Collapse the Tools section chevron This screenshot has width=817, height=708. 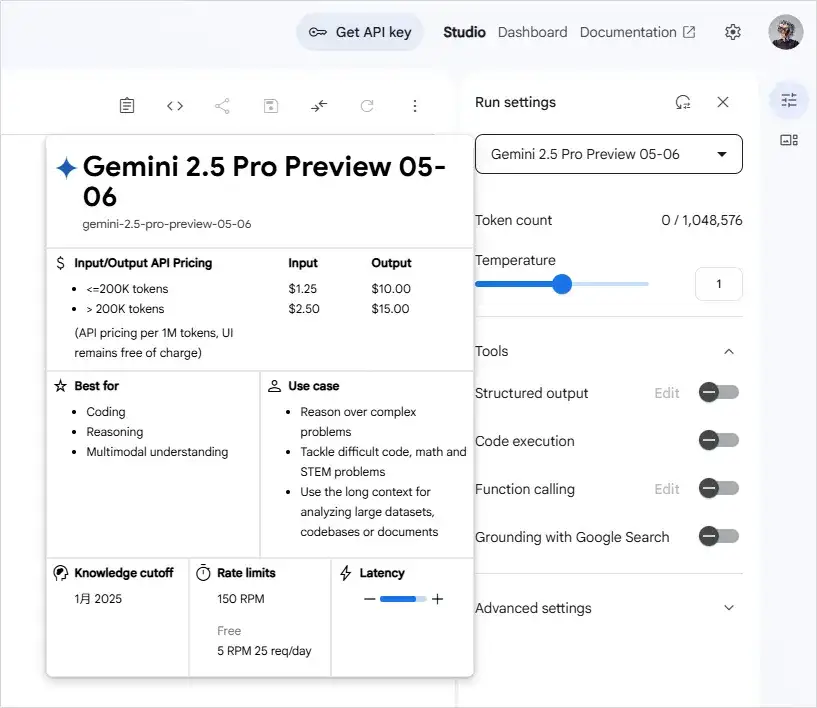[x=729, y=352]
